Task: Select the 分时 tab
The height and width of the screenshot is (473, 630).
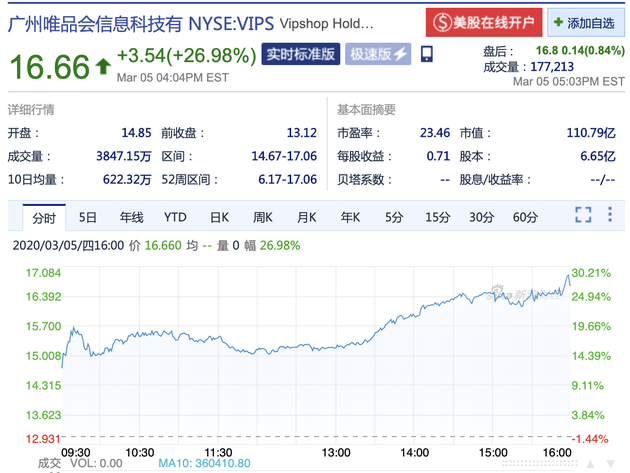Action: tap(44, 218)
